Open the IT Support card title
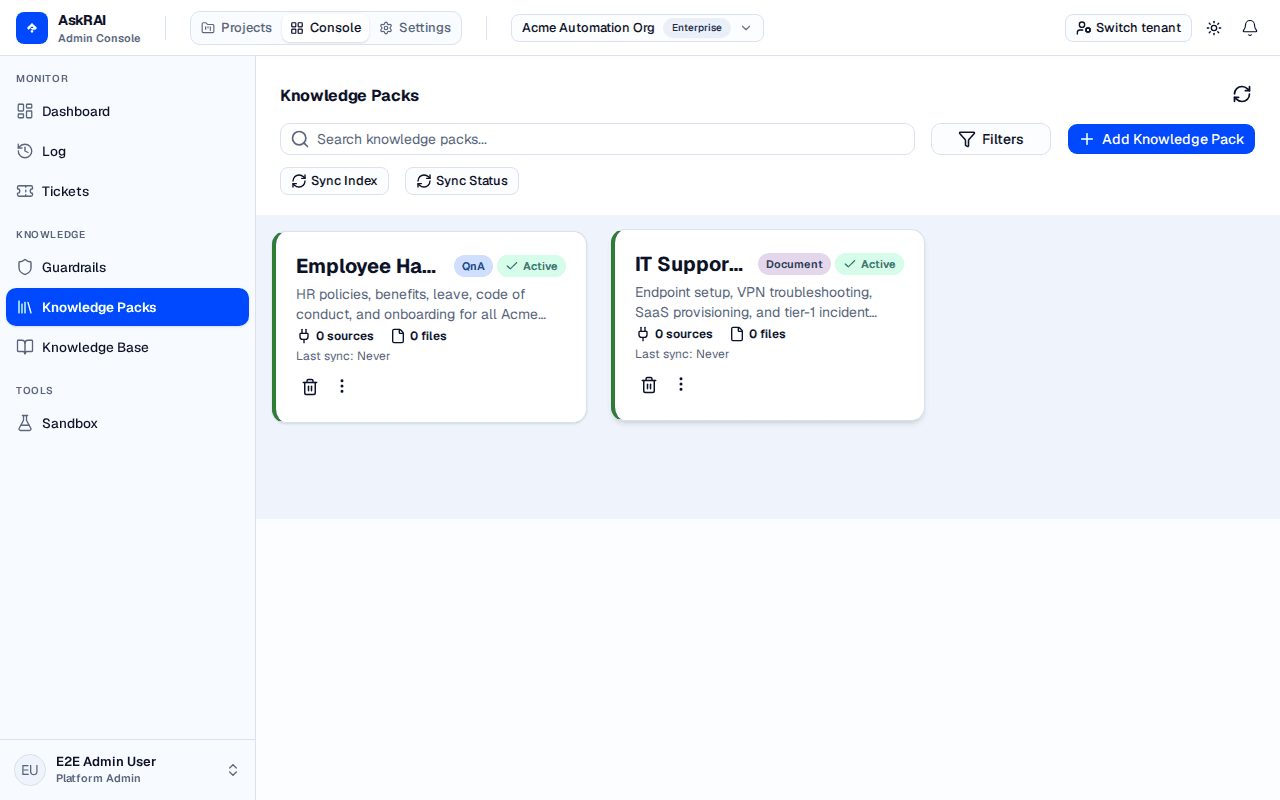The height and width of the screenshot is (800, 1280). pyautogui.click(x=689, y=264)
